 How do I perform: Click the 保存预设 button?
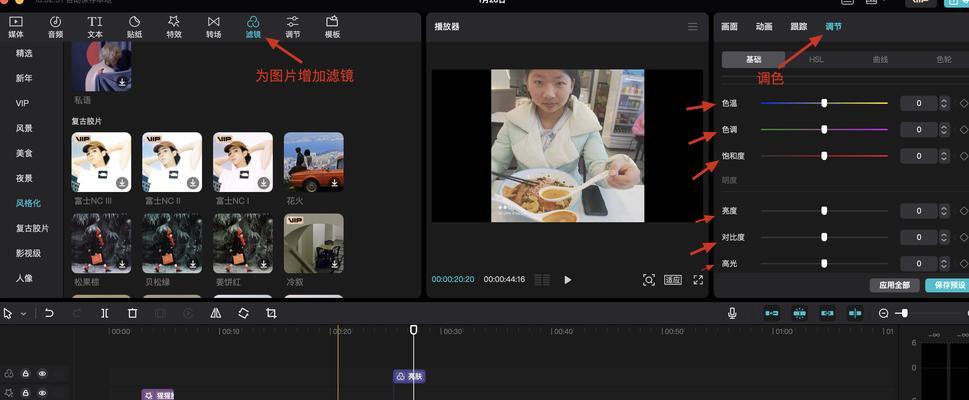(x=947, y=285)
